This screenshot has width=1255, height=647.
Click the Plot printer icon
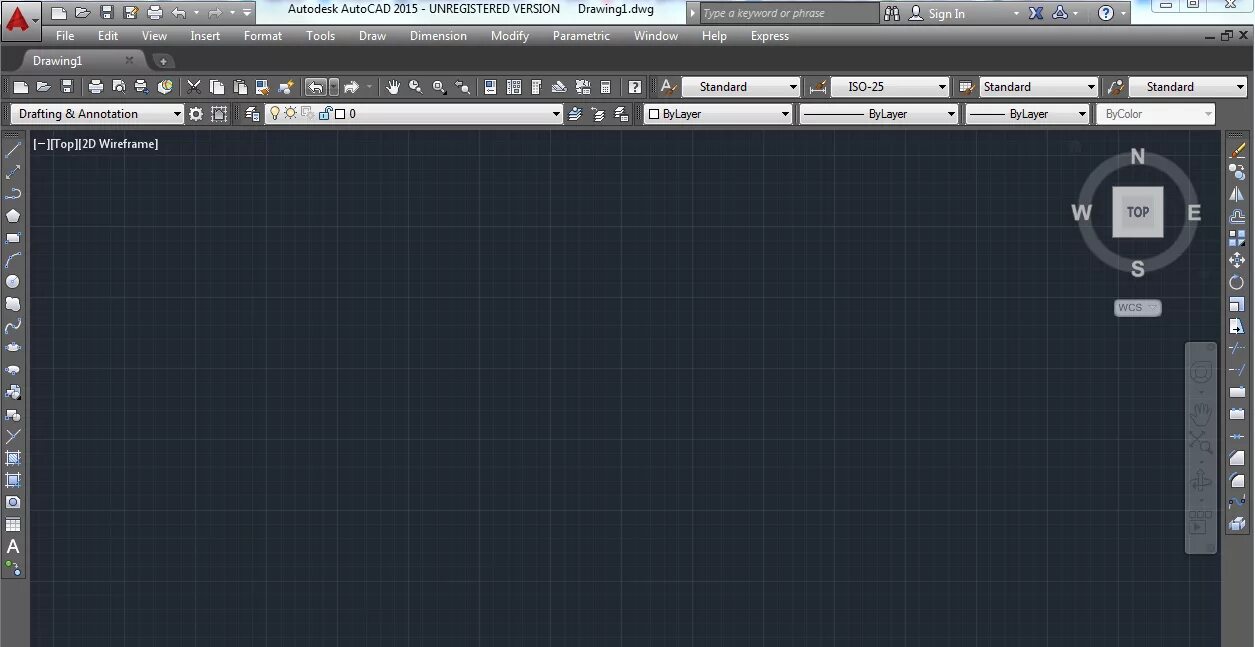coord(96,87)
